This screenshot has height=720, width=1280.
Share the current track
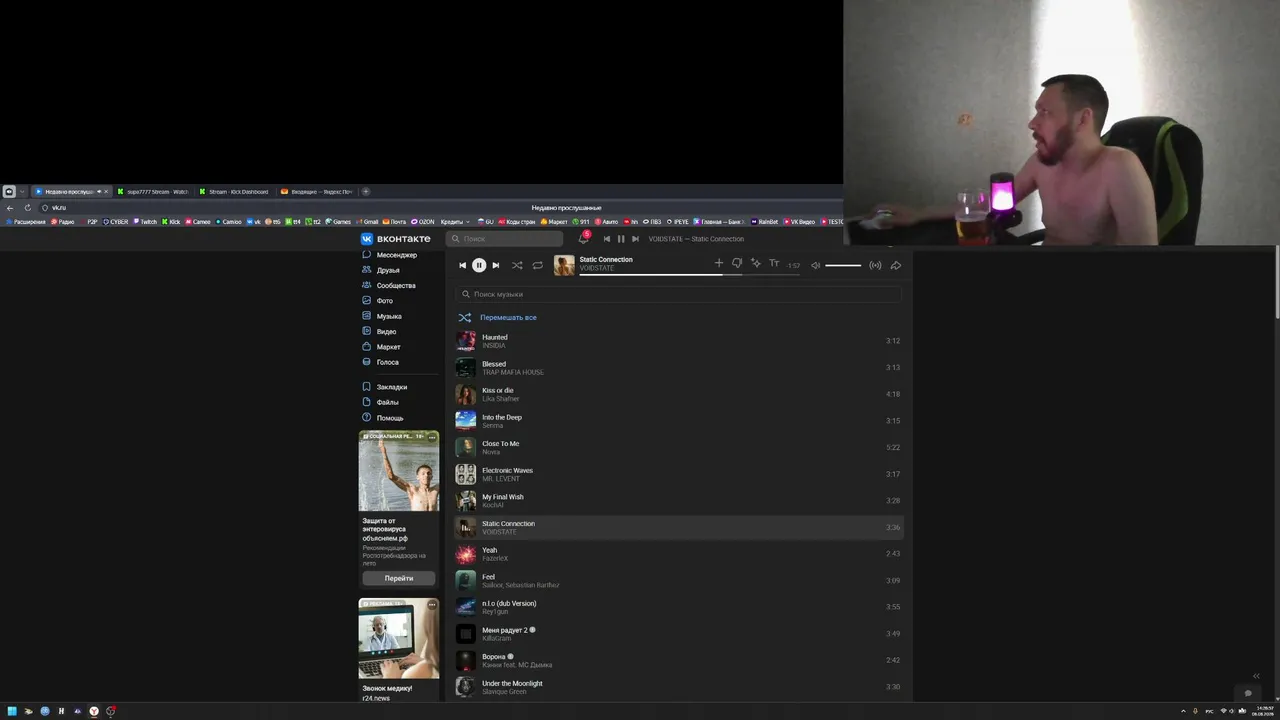[x=895, y=265]
